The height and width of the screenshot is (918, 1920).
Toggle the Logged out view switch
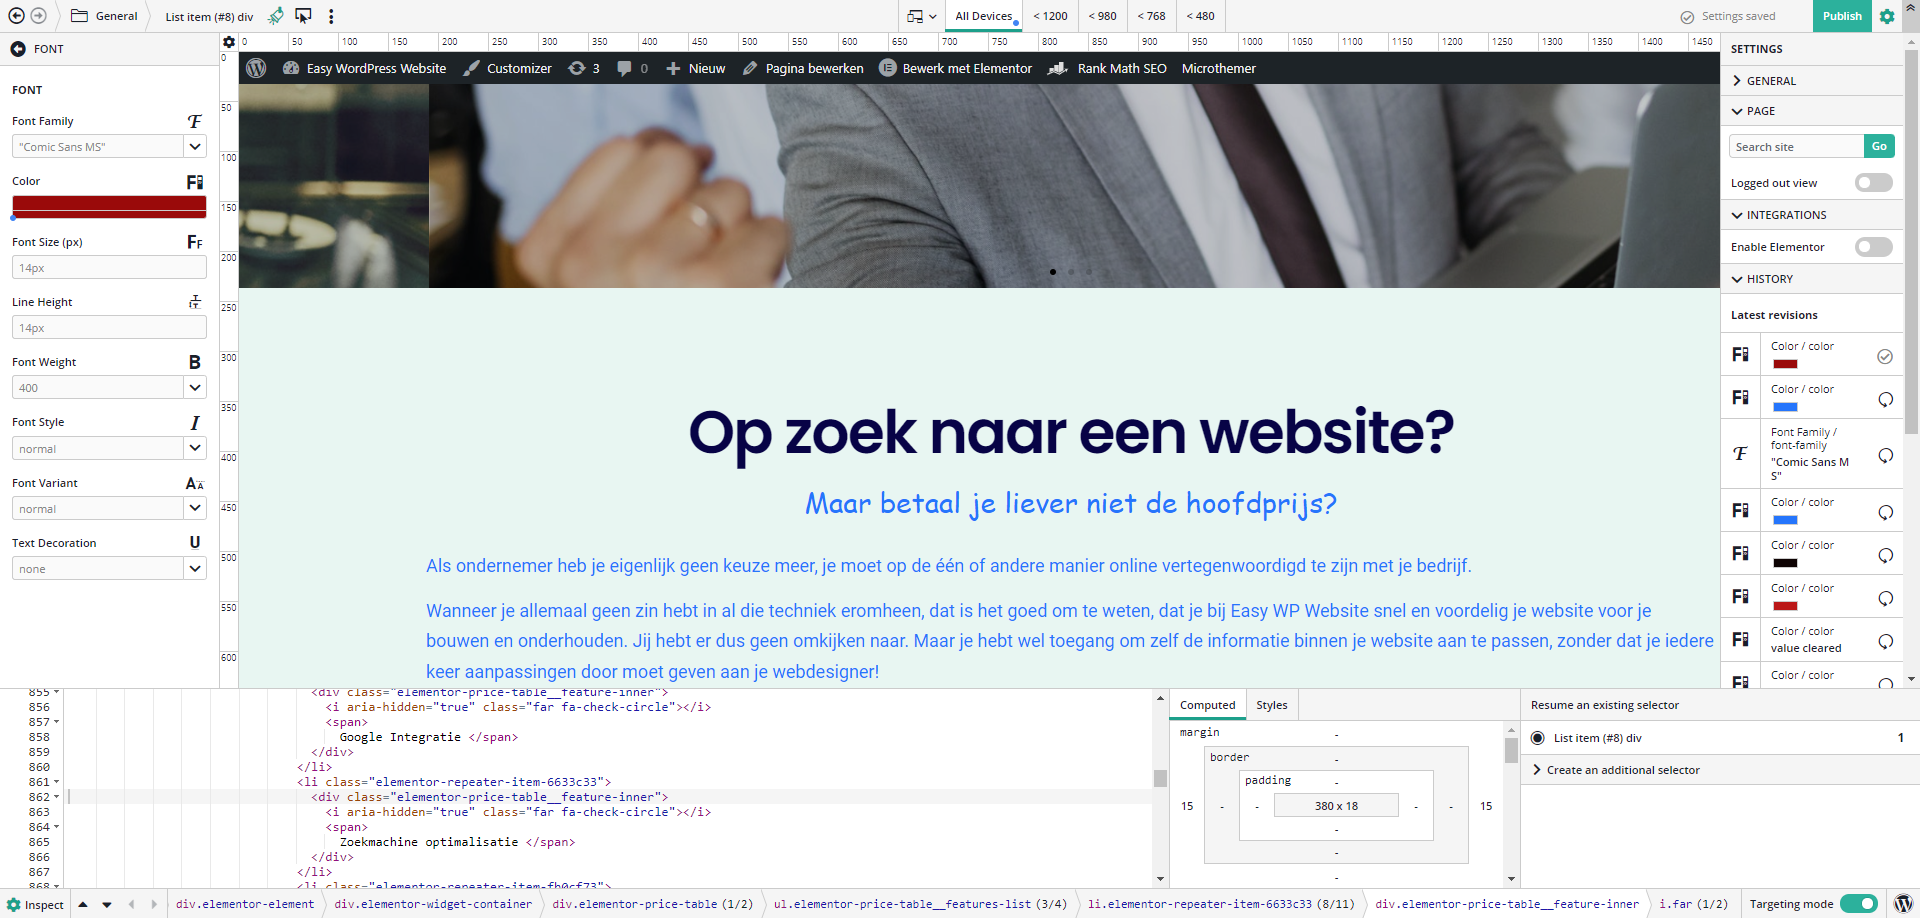click(x=1873, y=182)
